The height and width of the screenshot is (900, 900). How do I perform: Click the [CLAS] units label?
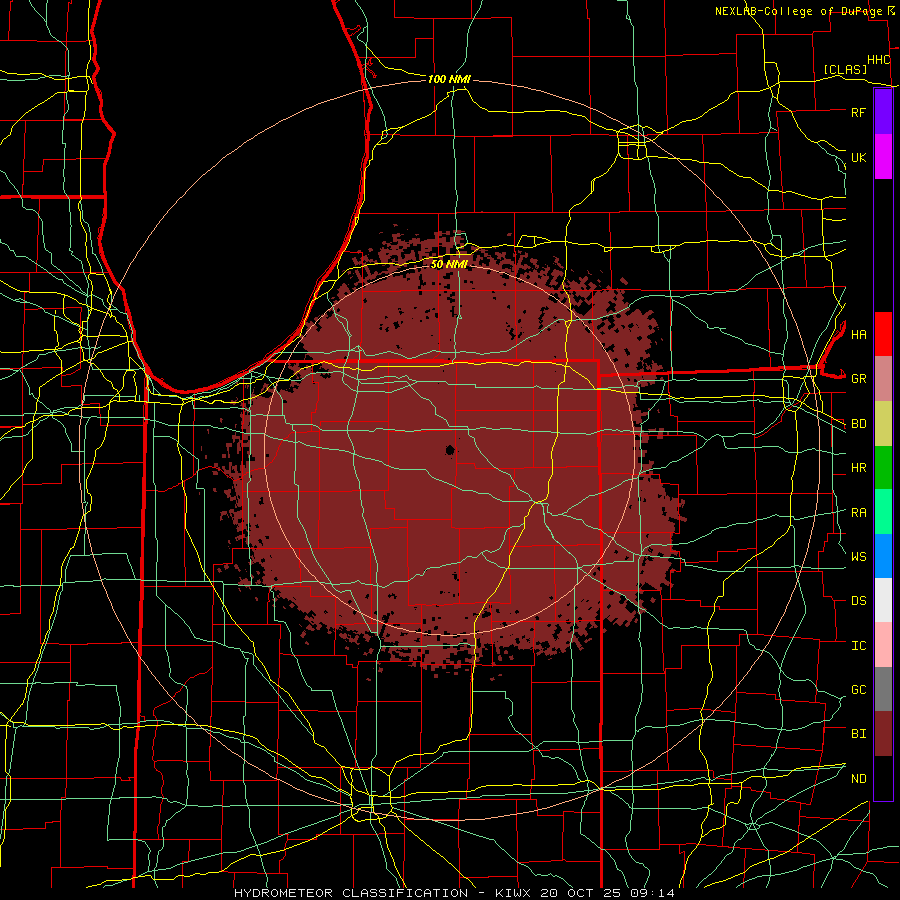click(x=845, y=70)
